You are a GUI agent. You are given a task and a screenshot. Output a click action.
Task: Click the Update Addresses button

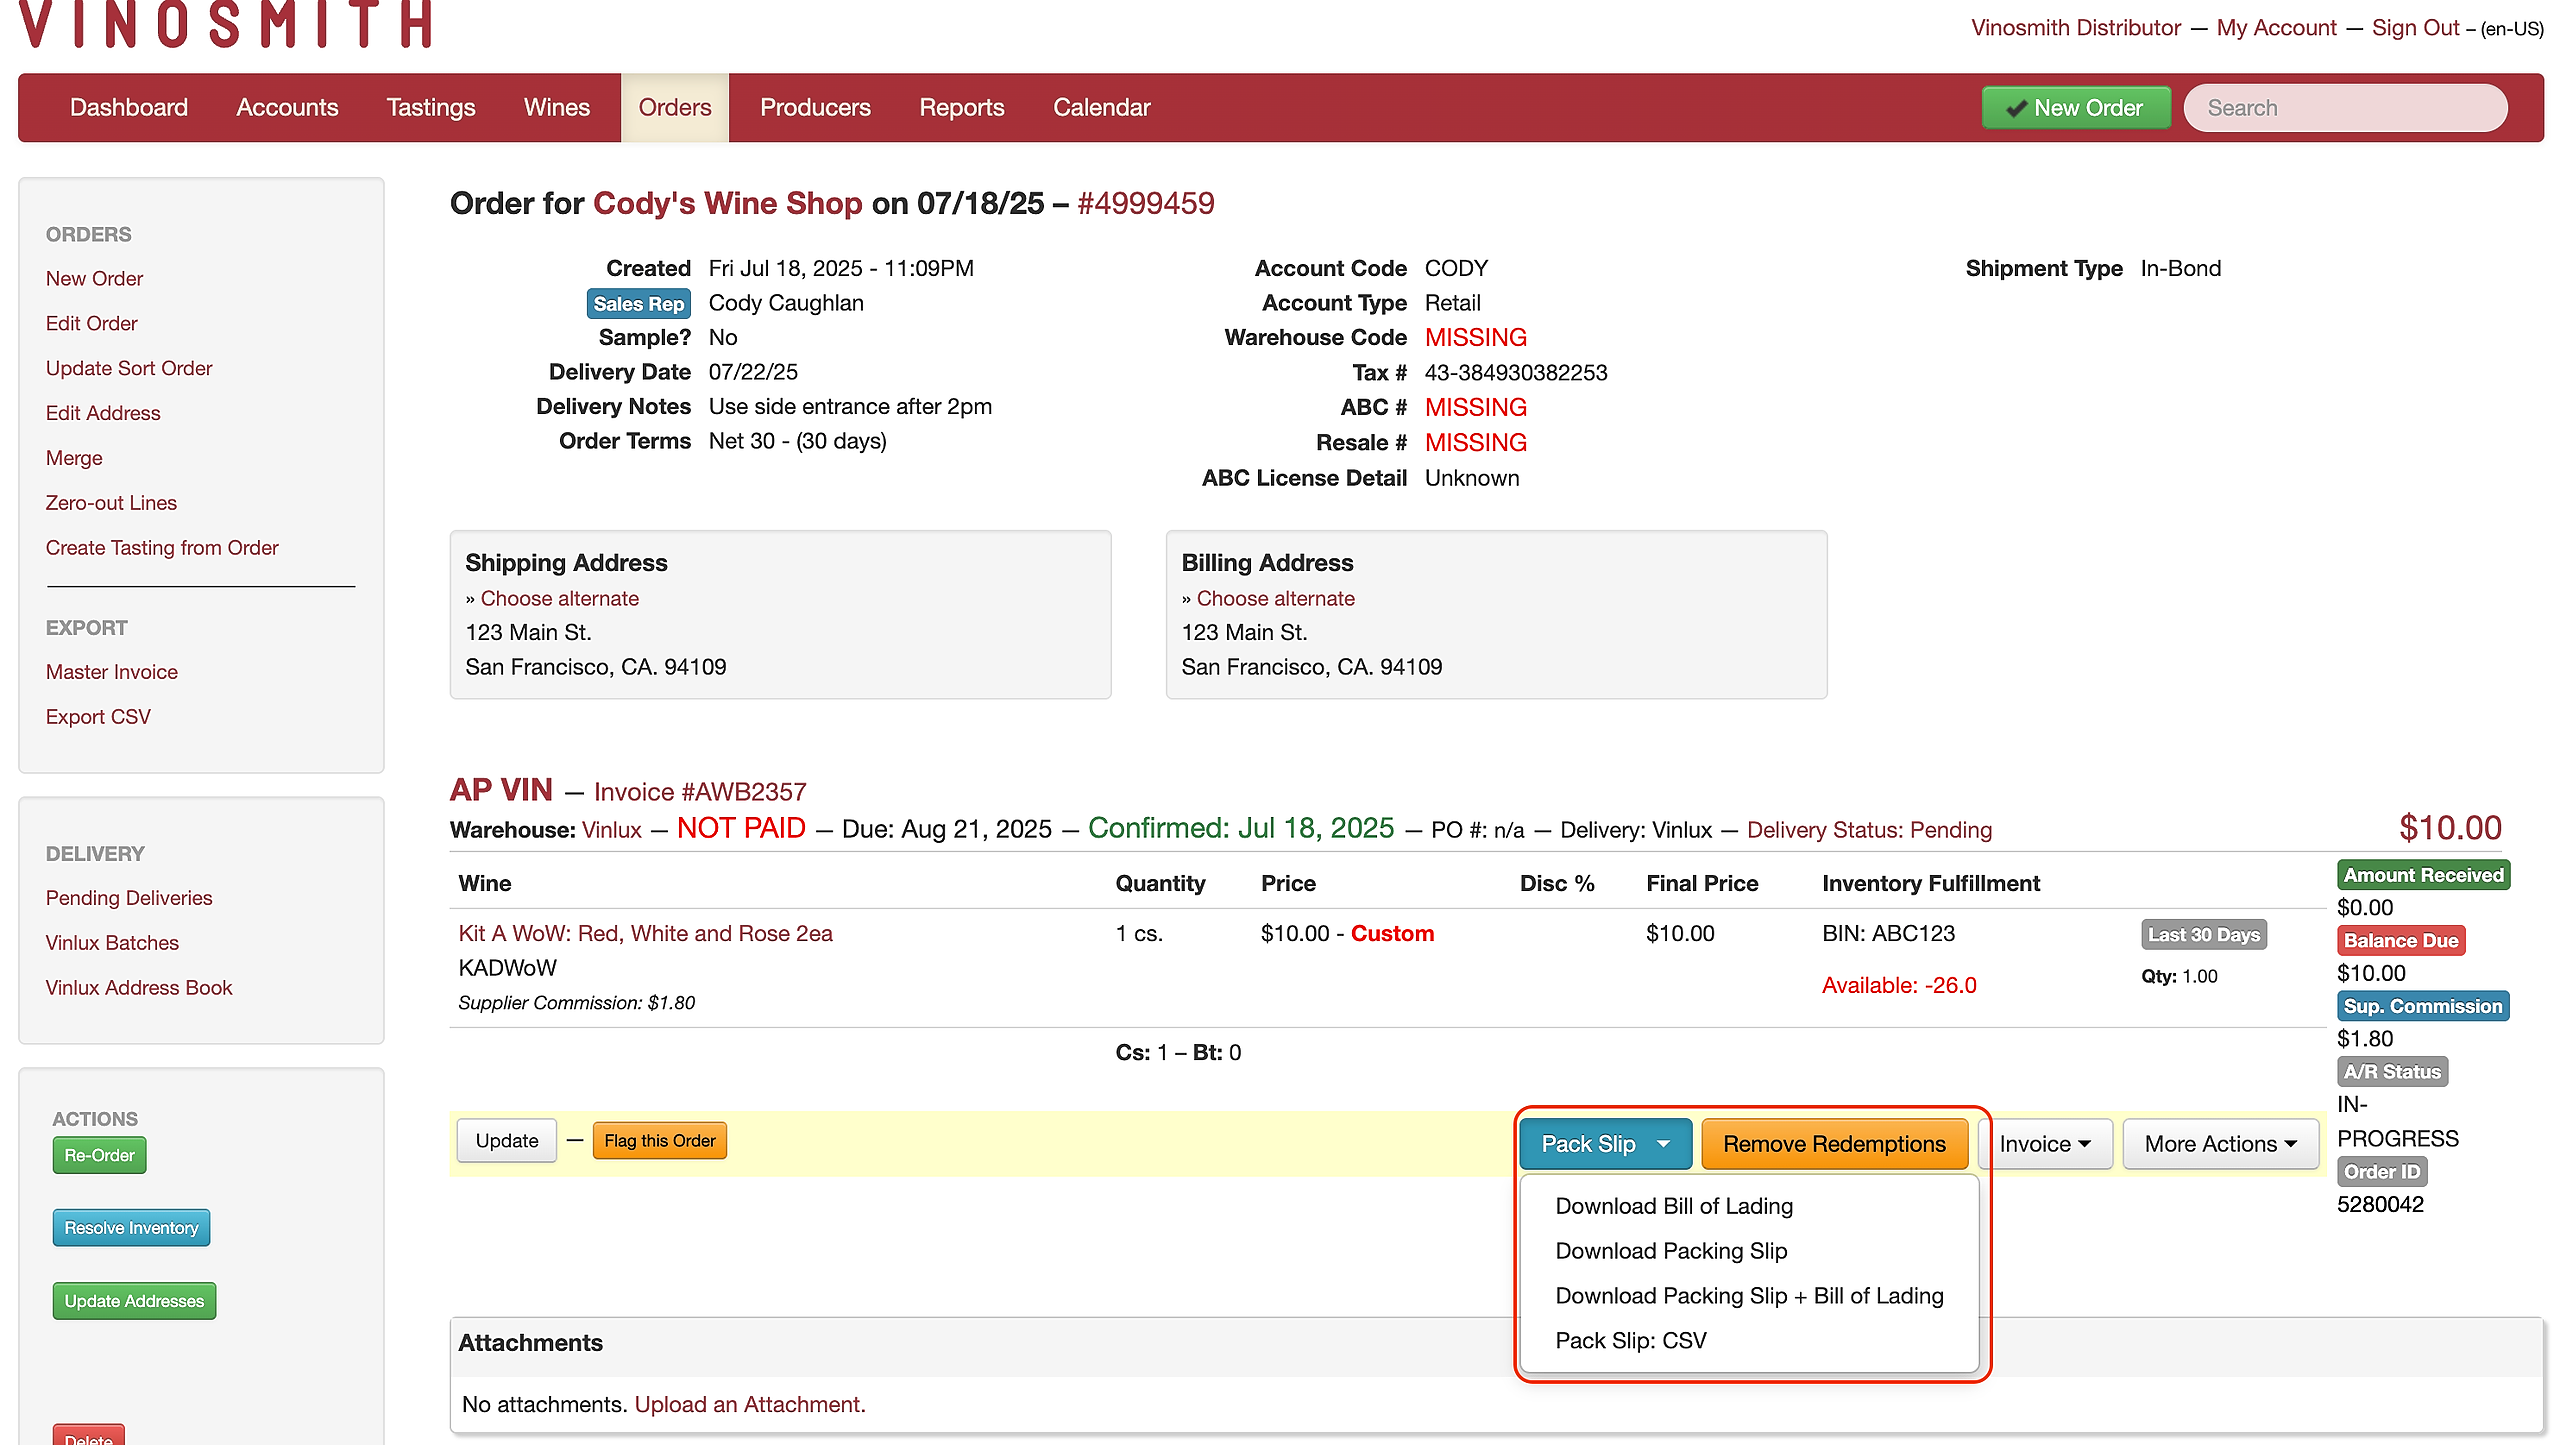[134, 1301]
